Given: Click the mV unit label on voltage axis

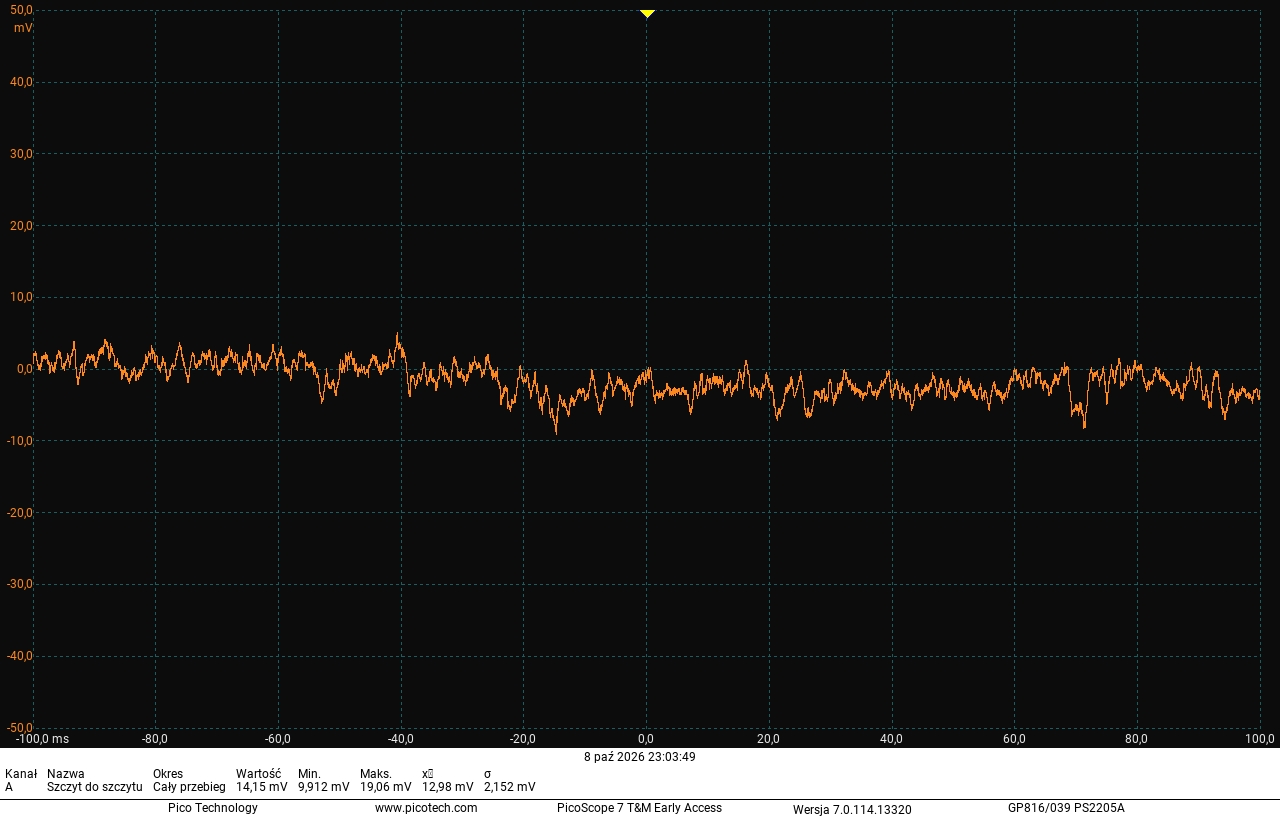Looking at the screenshot, I should coord(23,28).
